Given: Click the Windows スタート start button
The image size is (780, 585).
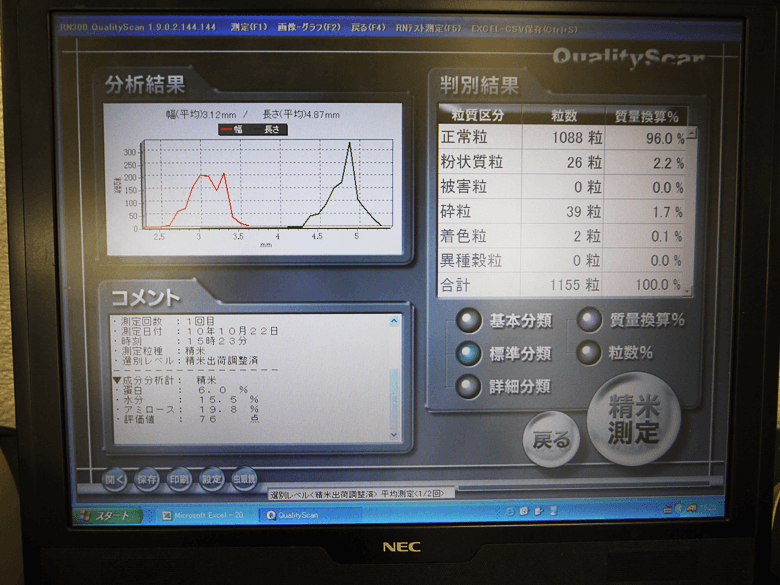Looking at the screenshot, I should pos(107,516).
